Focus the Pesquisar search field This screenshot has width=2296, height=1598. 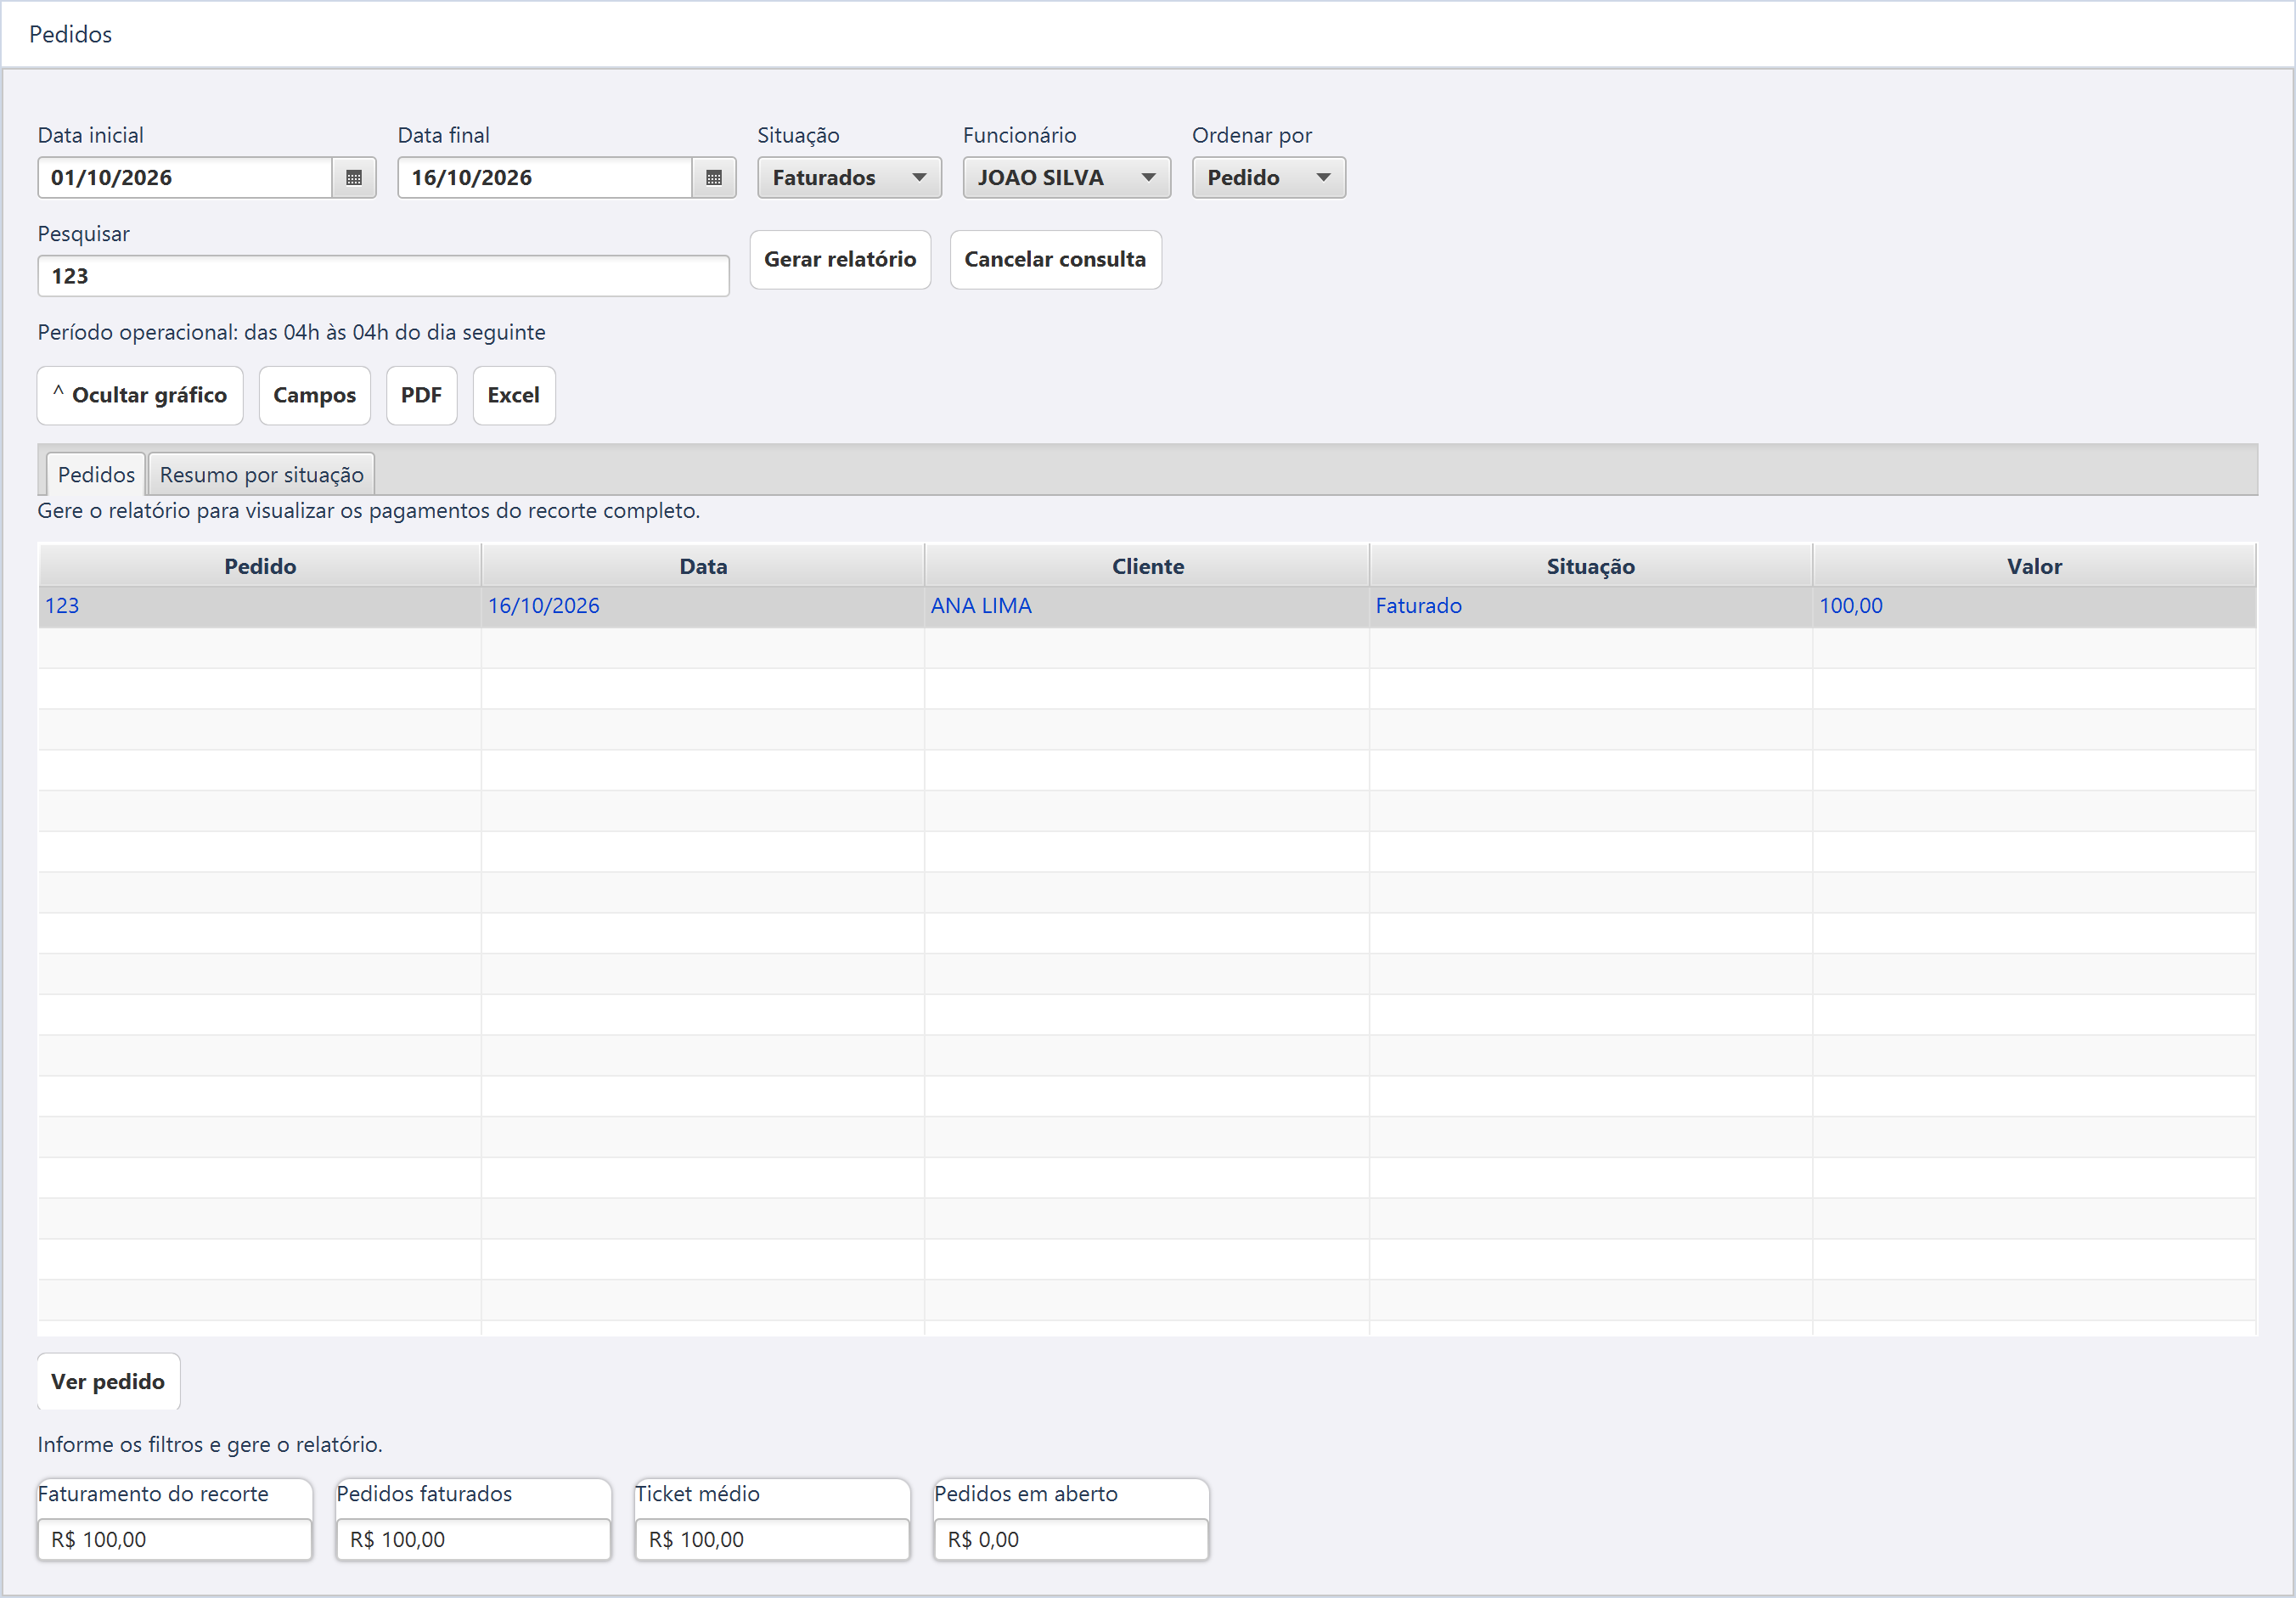tap(383, 276)
